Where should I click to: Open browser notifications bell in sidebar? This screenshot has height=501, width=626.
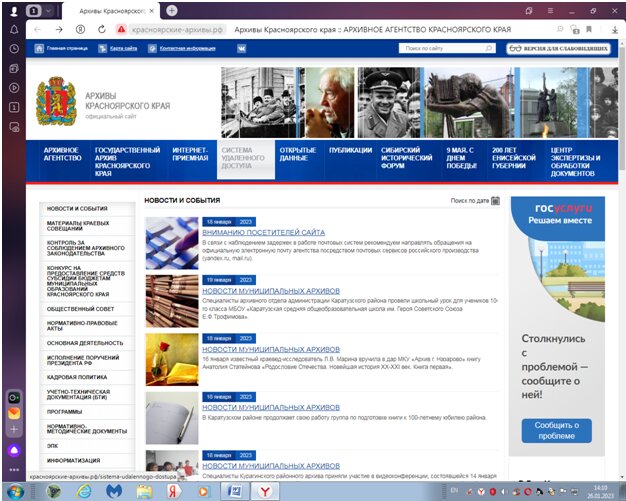click(14, 30)
